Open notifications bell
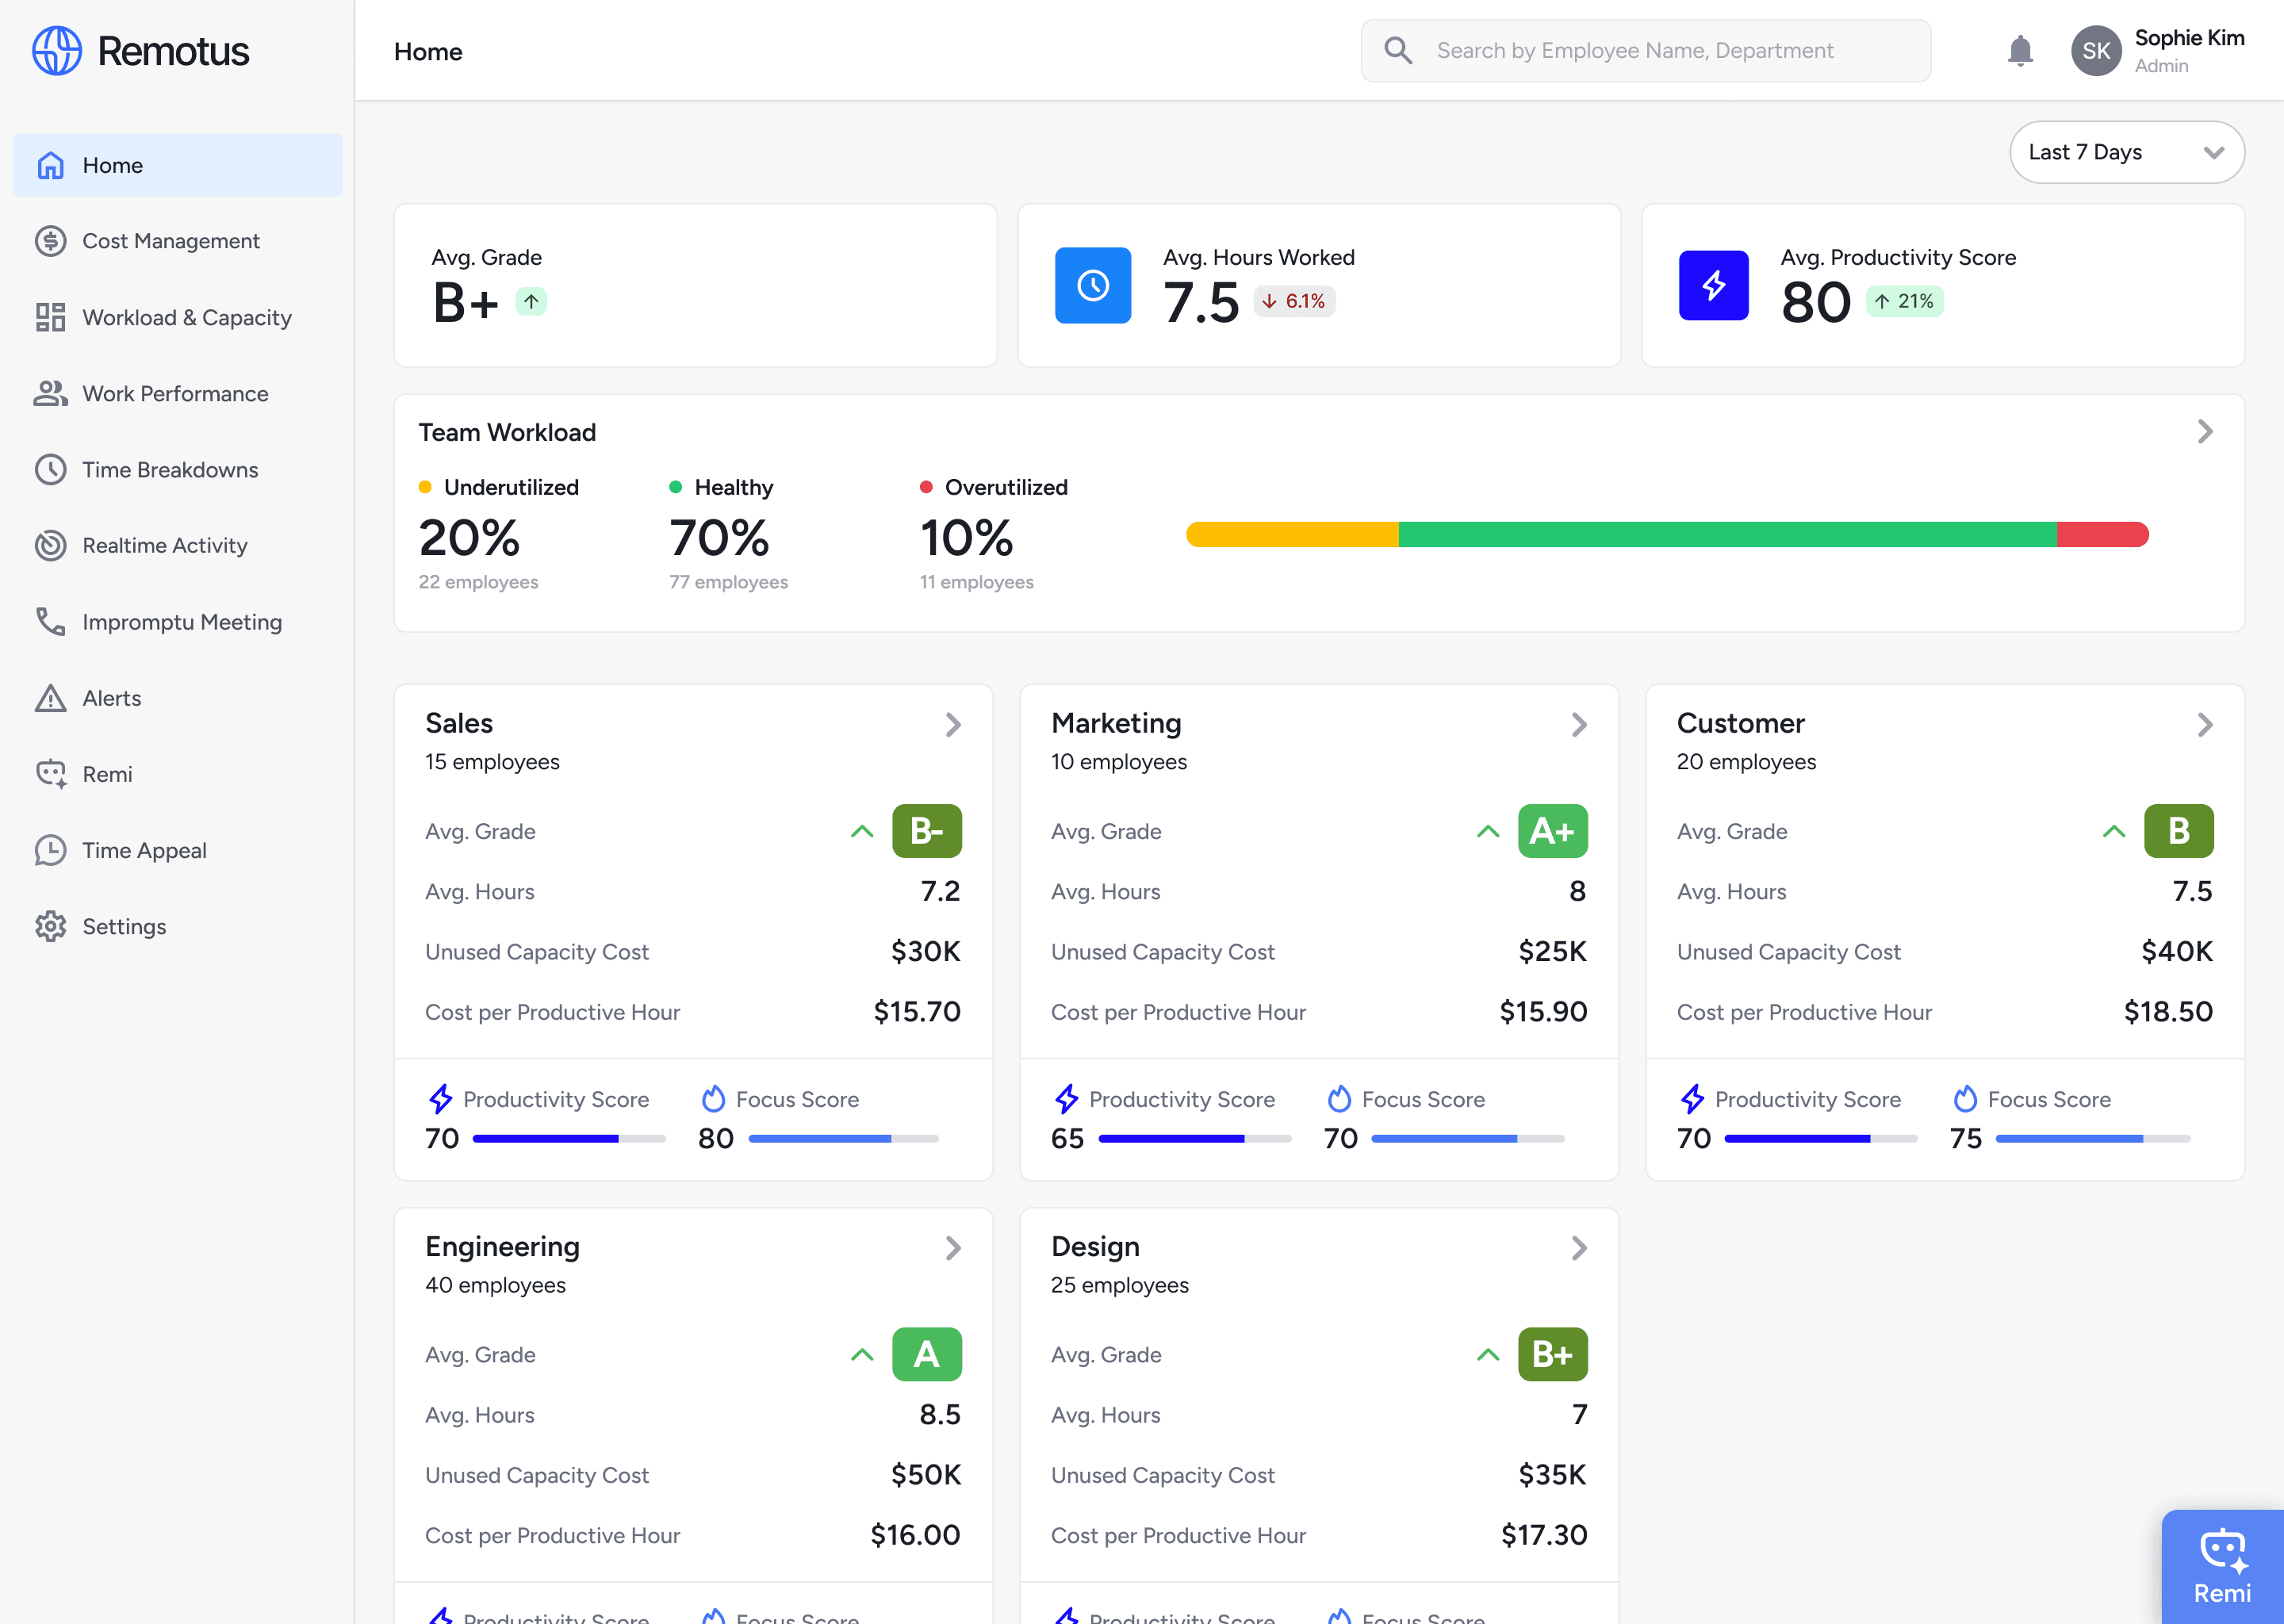 tap(2020, 50)
